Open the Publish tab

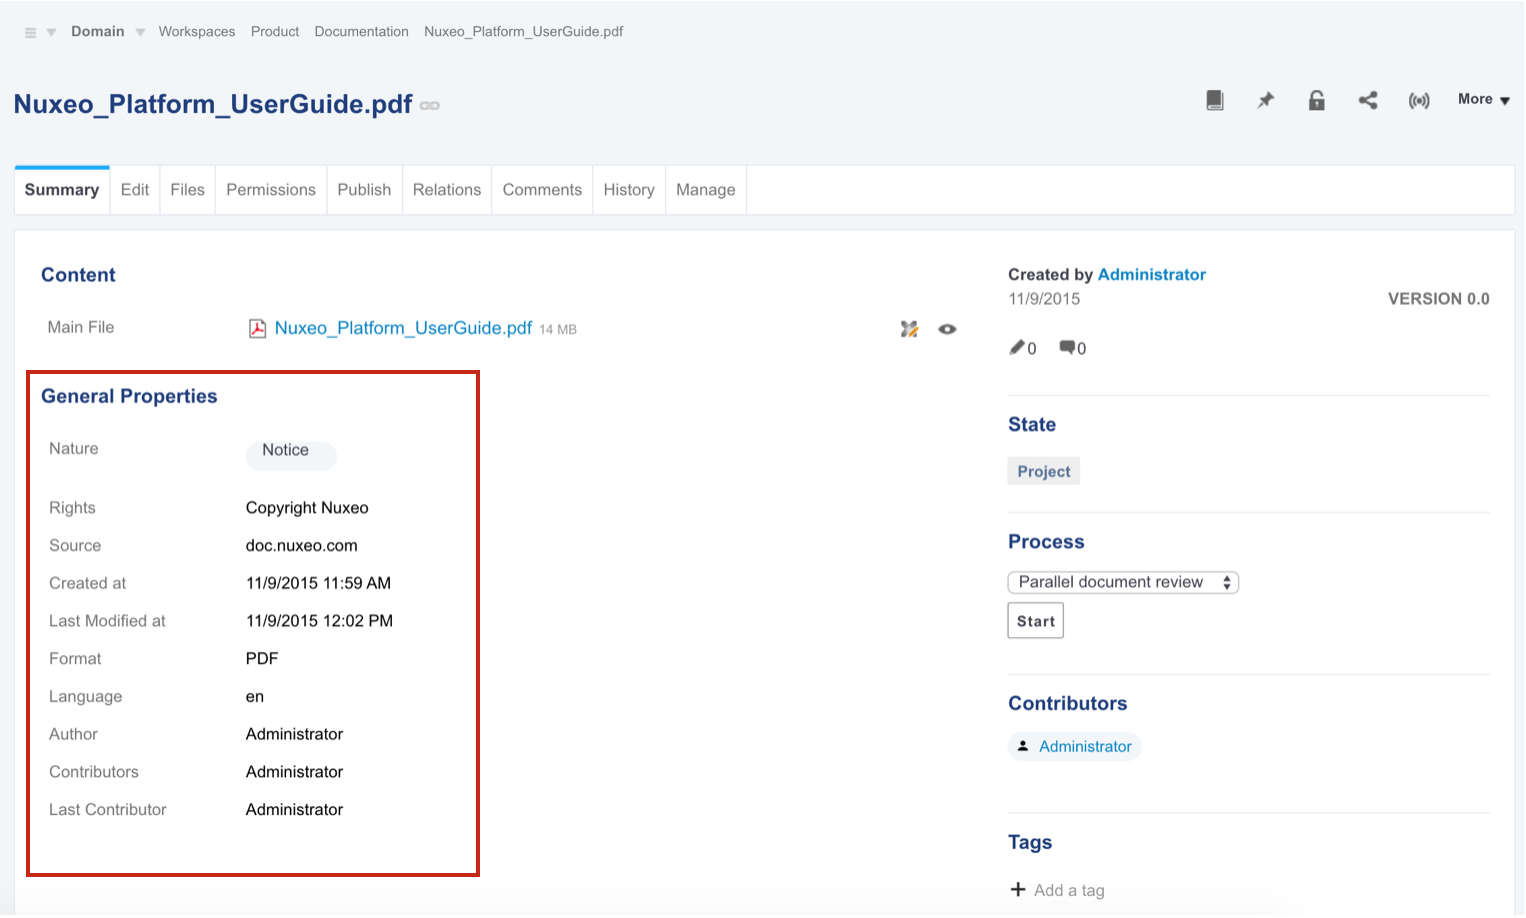click(364, 190)
